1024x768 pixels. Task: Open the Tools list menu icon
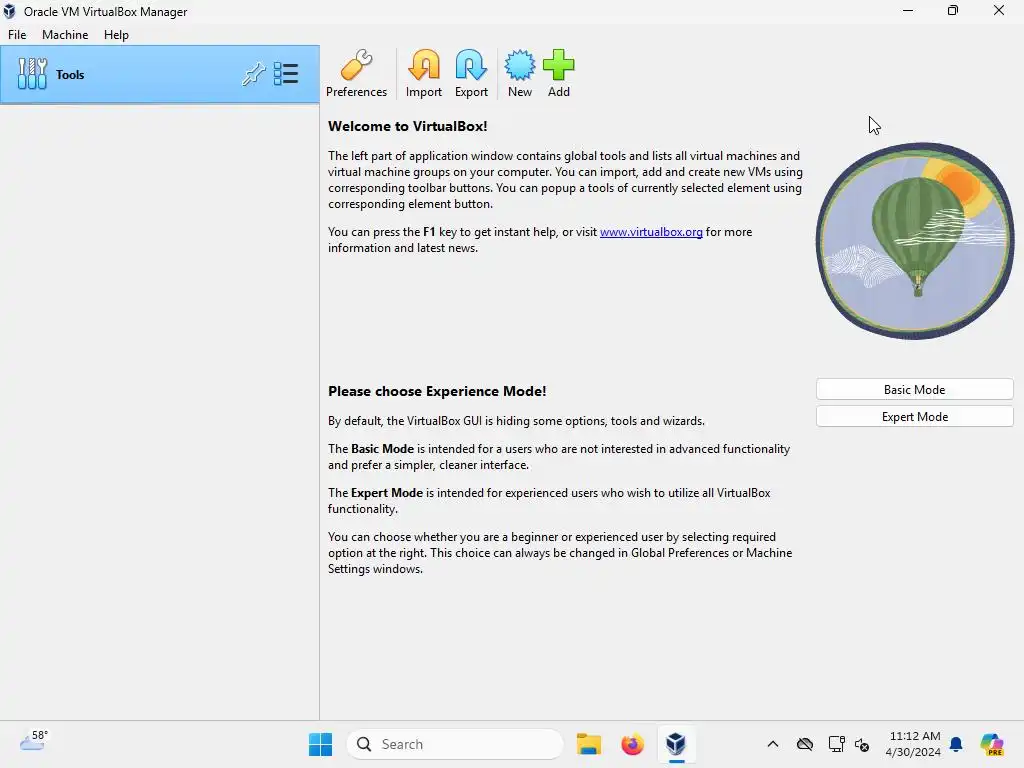286,74
